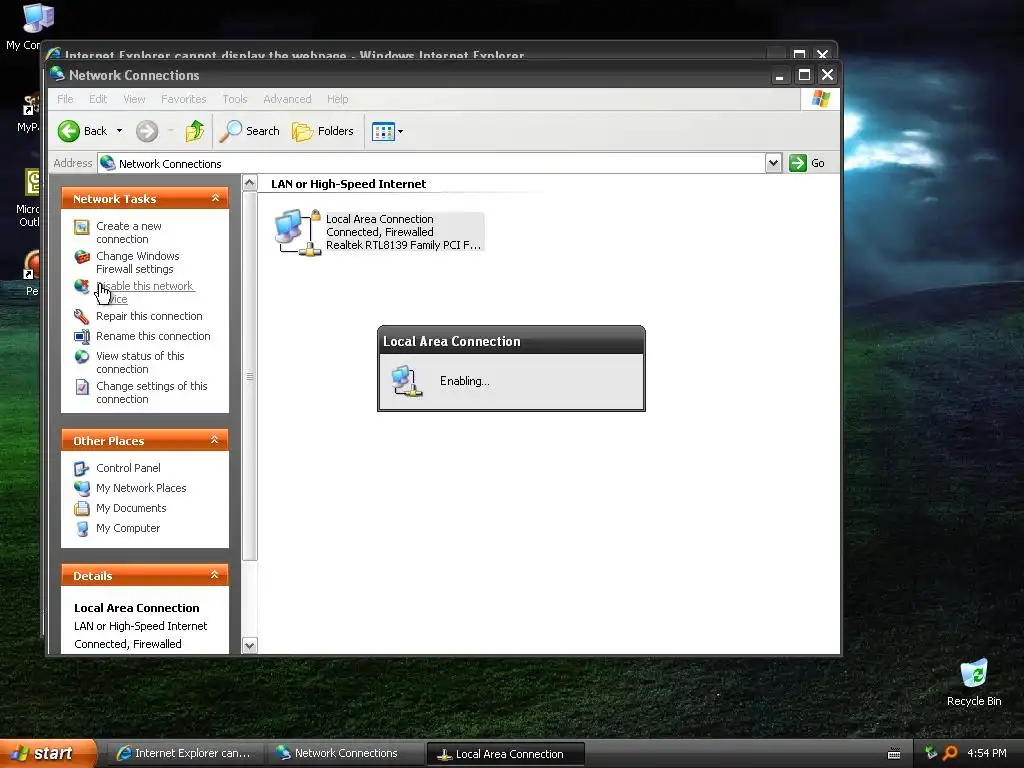This screenshot has width=1024, height=768.
Task: Click Rename this connection link
Action: pyautogui.click(x=153, y=336)
